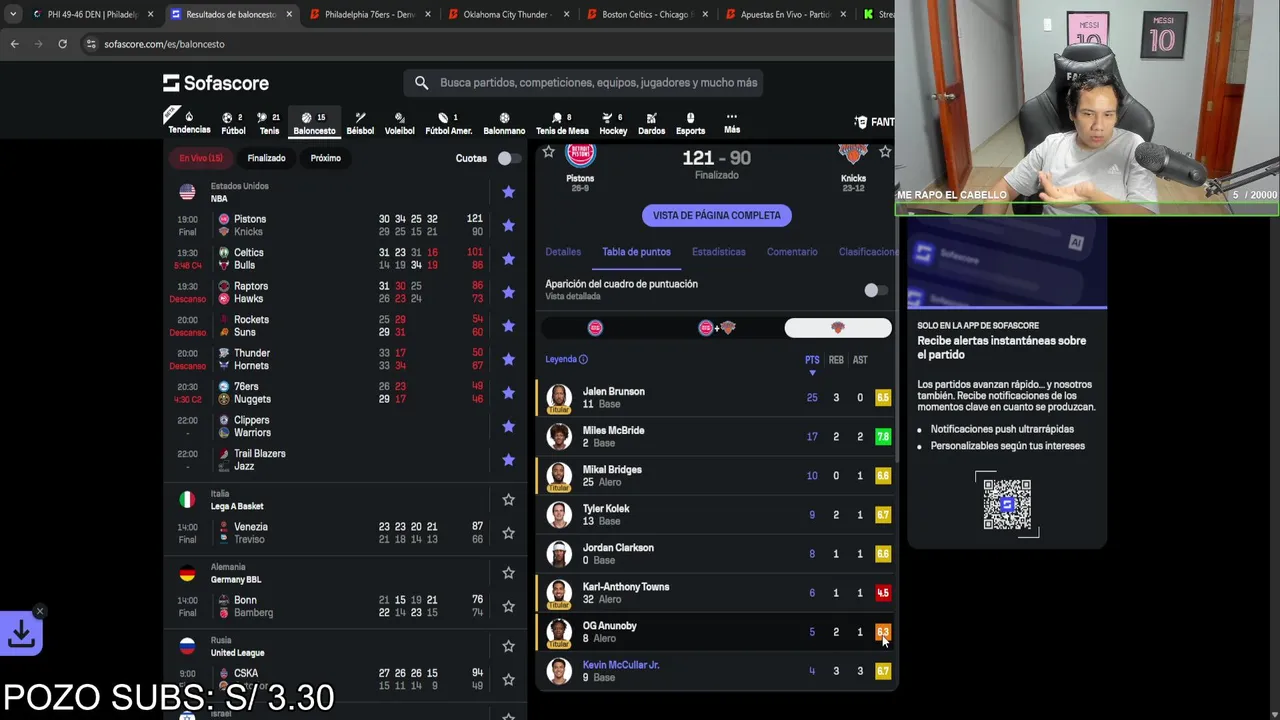Switch to Fútbol sport section
The width and height of the screenshot is (1280, 720).
[233, 122]
